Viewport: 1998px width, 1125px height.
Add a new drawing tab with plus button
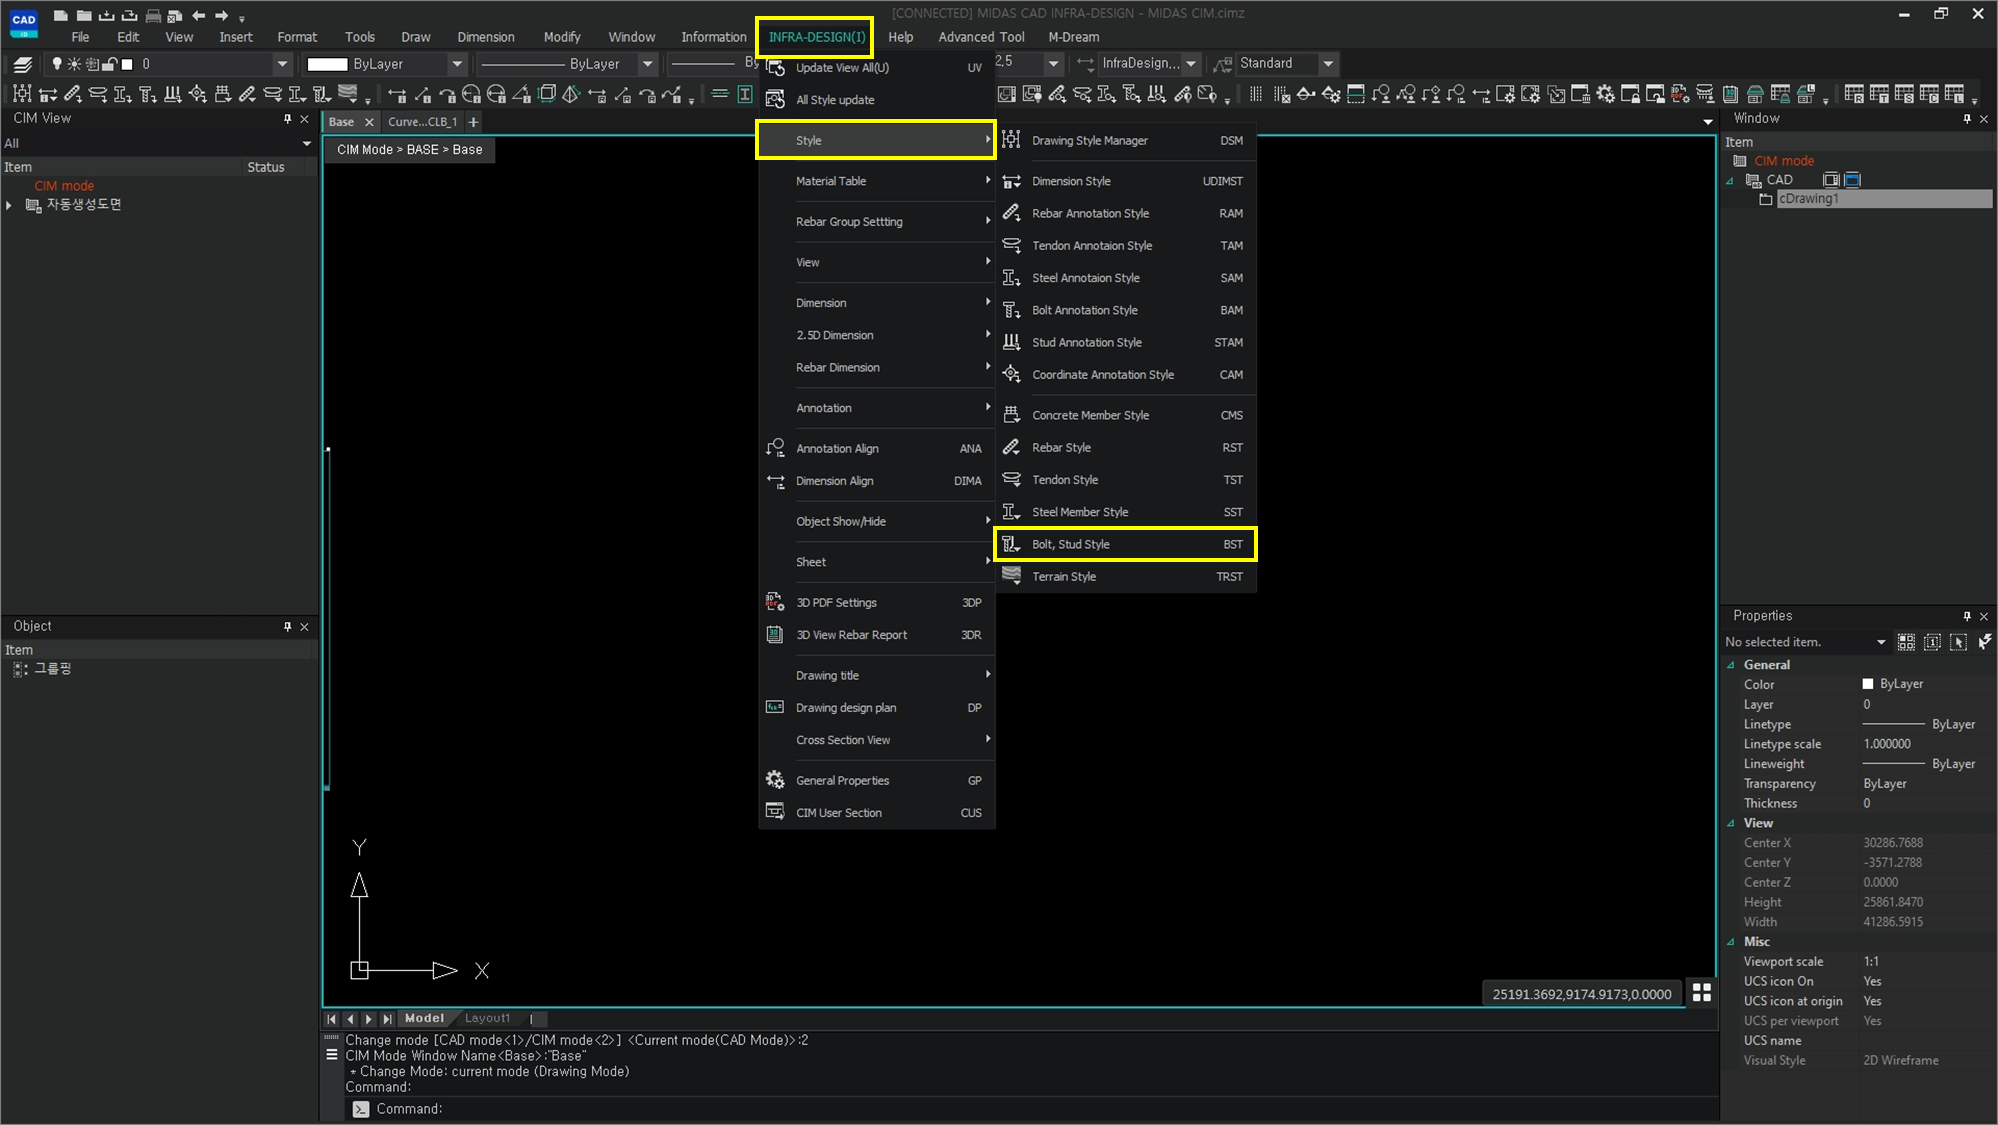point(473,122)
